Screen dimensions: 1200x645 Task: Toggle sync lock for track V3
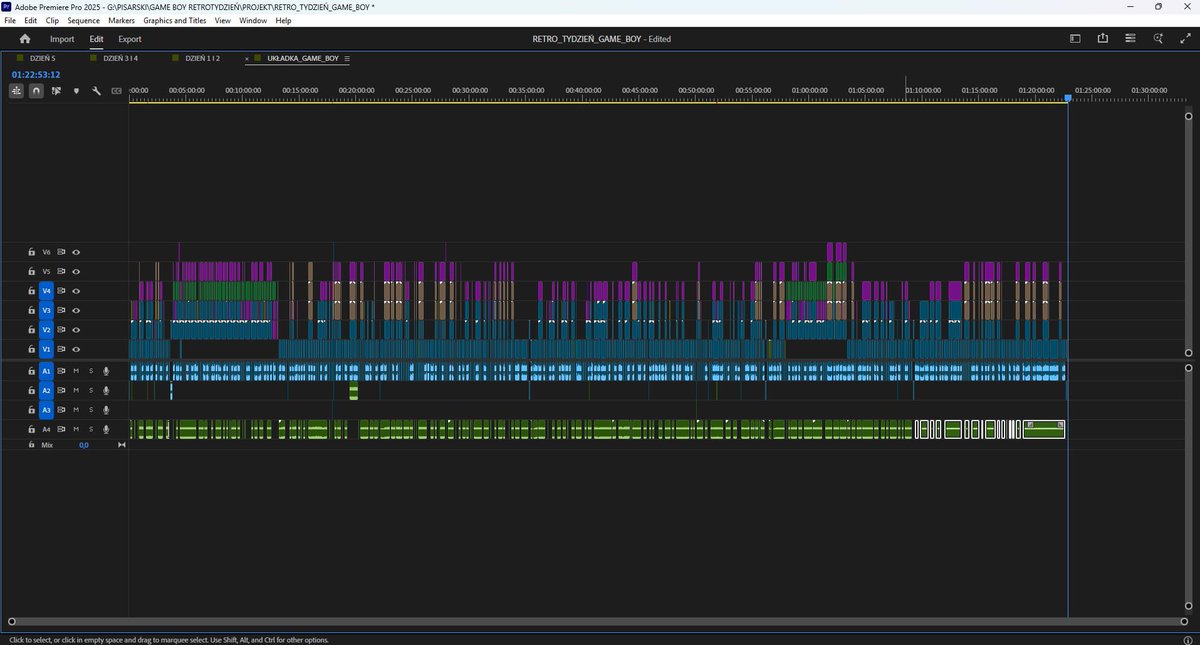(x=61, y=310)
